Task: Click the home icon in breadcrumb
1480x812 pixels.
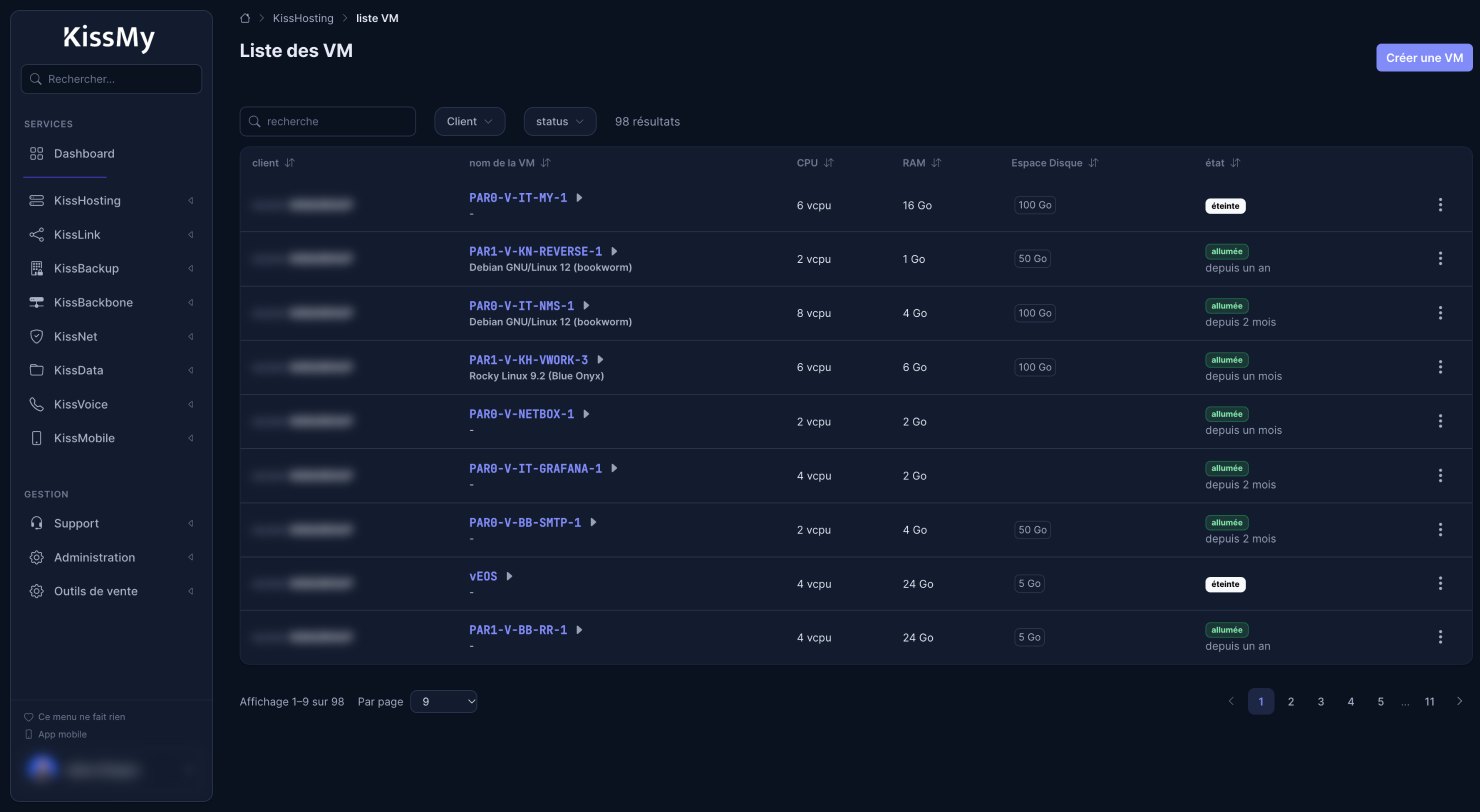Action: (x=245, y=18)
